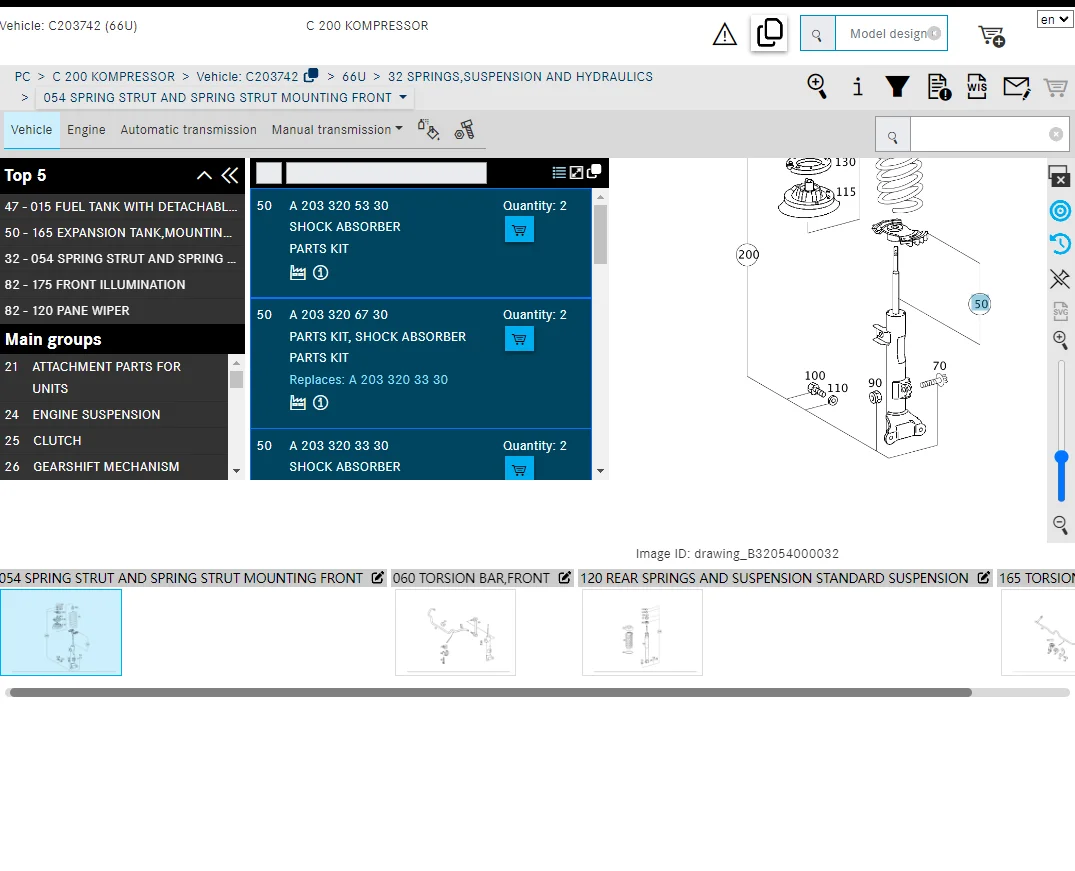Toggle the crossed pin unpin icon
The width and height of the screenshot is (1075, 871).
(x=1060, y=278)
